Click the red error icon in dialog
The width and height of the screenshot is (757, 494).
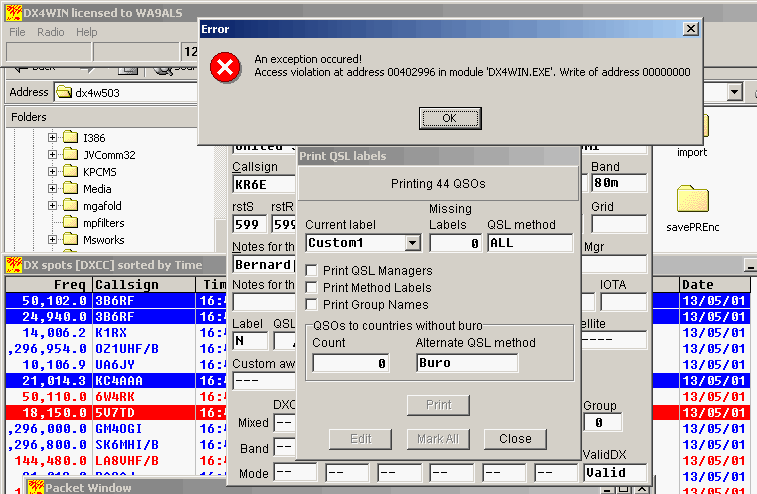point(226,67)
